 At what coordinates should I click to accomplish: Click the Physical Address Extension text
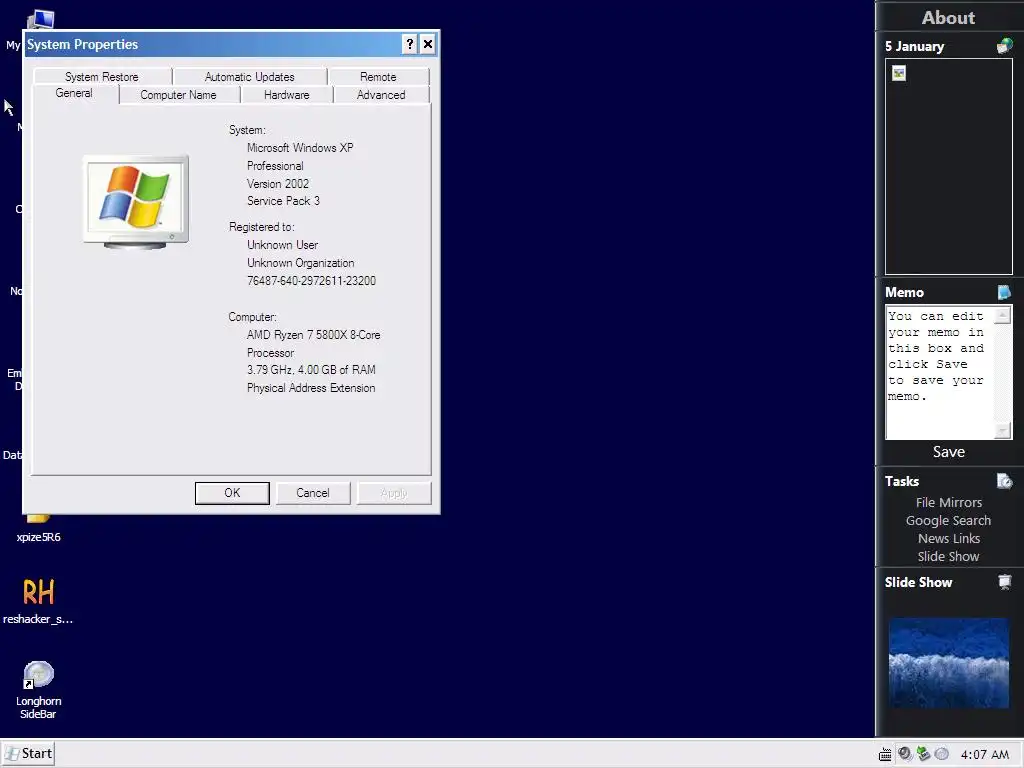pos(311,388)
